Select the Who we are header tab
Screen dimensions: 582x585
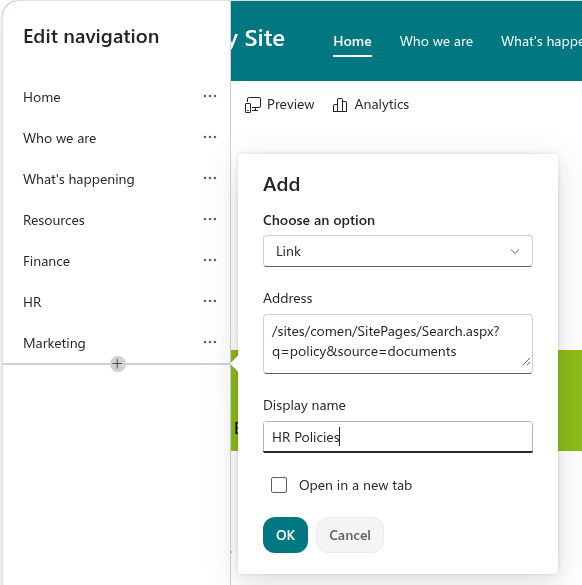pos(436,41)
